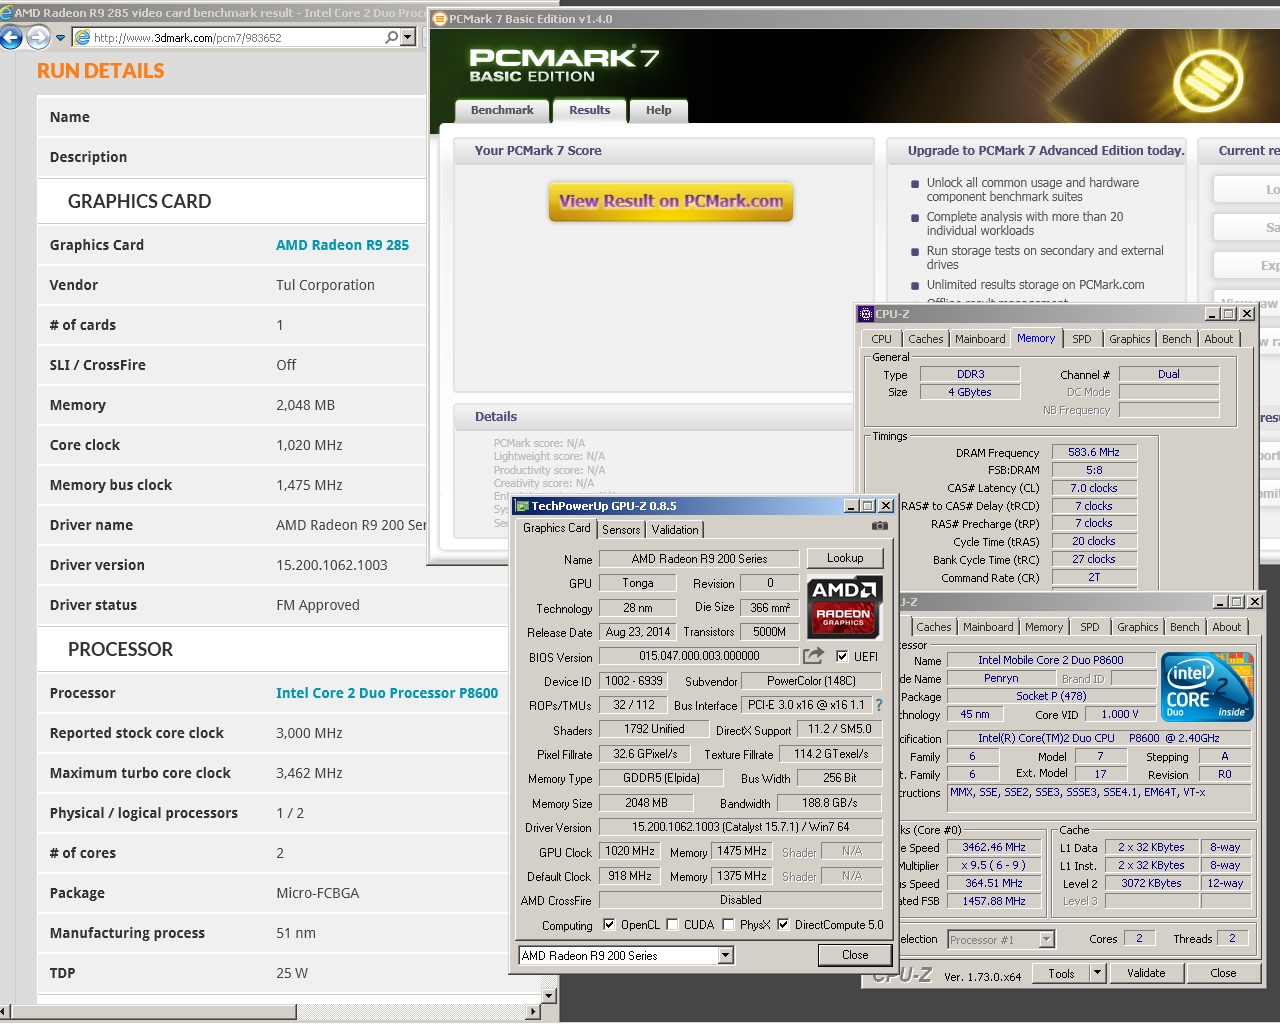Click Lookup button in GPU-Z
The height and width of the screenshot is (1024, 1280).
tap(845, 558)
